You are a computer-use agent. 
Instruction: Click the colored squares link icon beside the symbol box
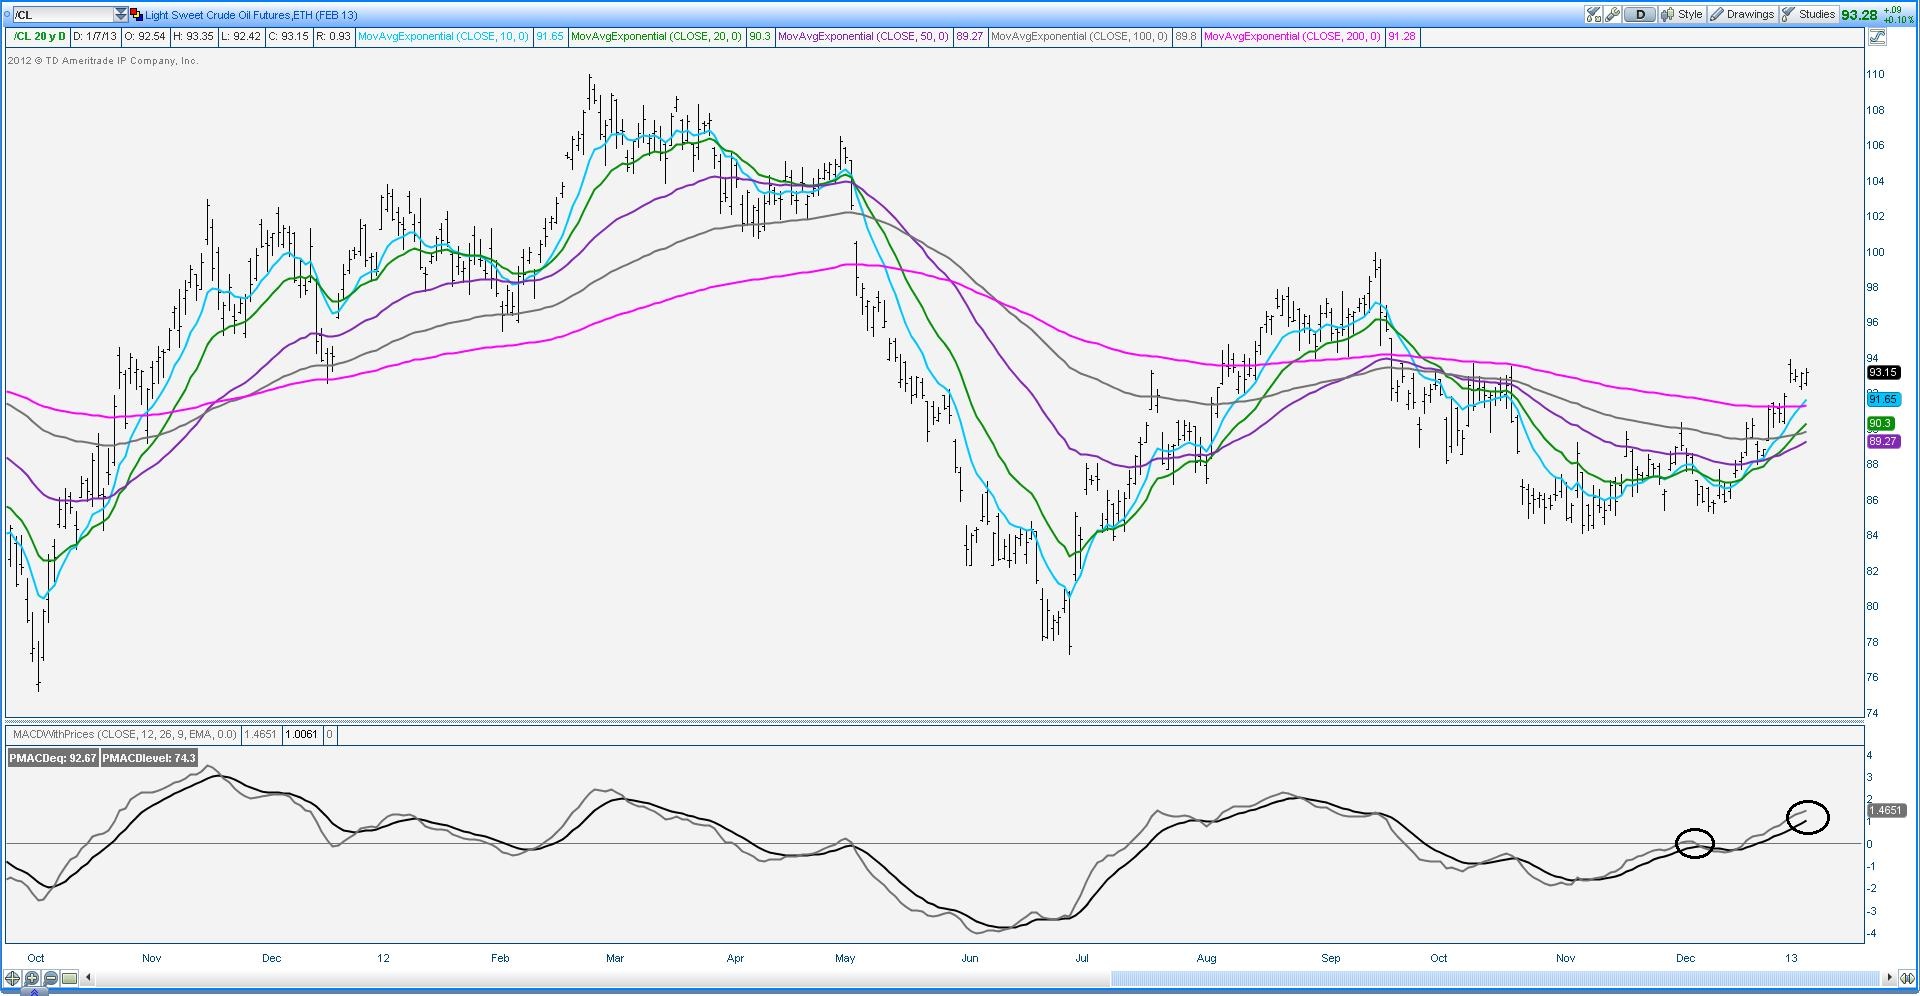(x=136, y=15)
